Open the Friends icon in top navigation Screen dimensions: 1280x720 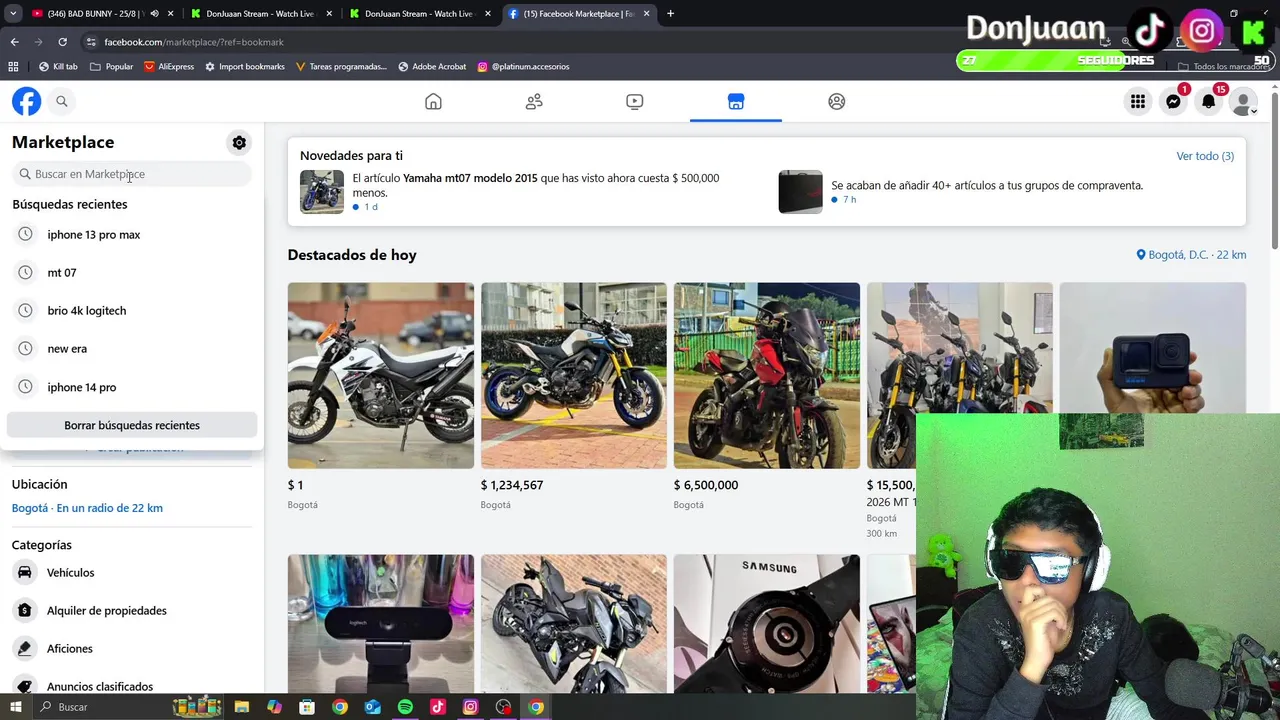[534, 101]
